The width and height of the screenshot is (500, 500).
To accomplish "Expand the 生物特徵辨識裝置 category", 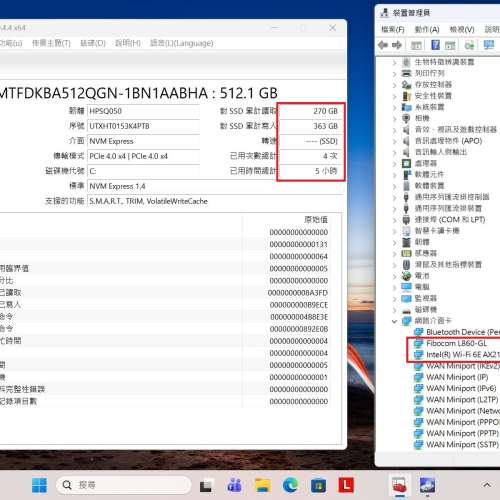I will (395, 62).
